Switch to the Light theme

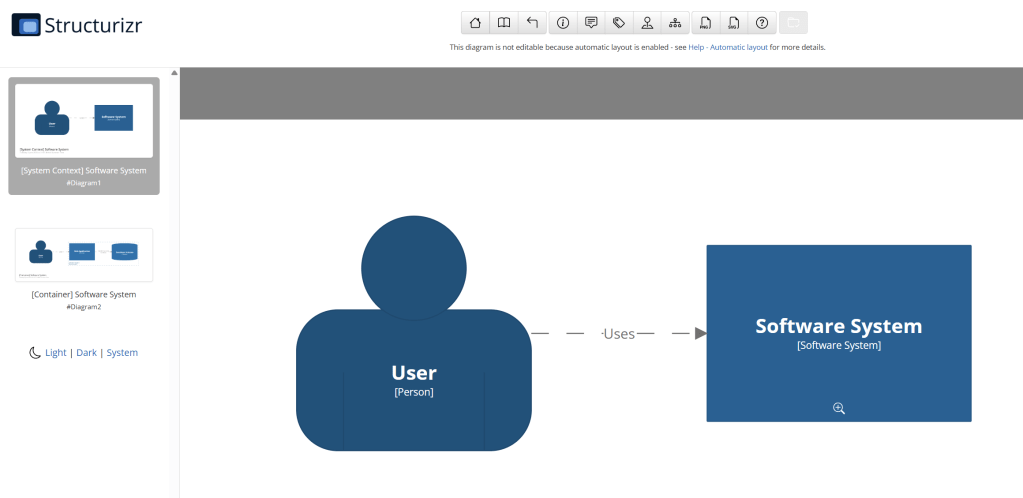tap(55, 353)
